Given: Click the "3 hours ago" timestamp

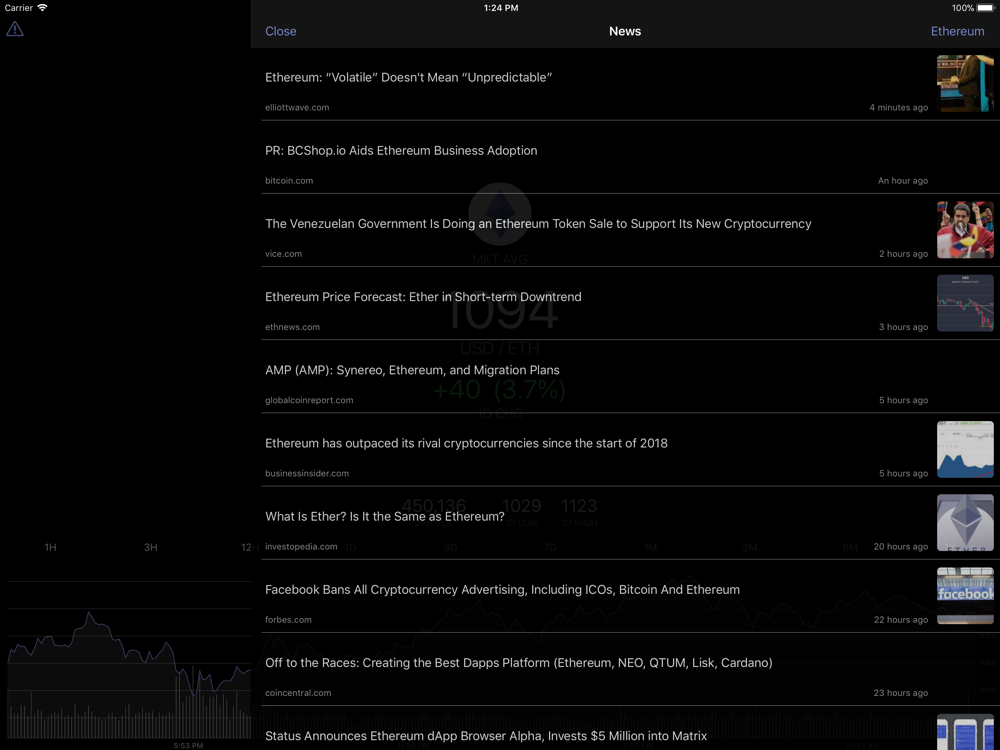Looking at the screenshot, I should 904,327.
